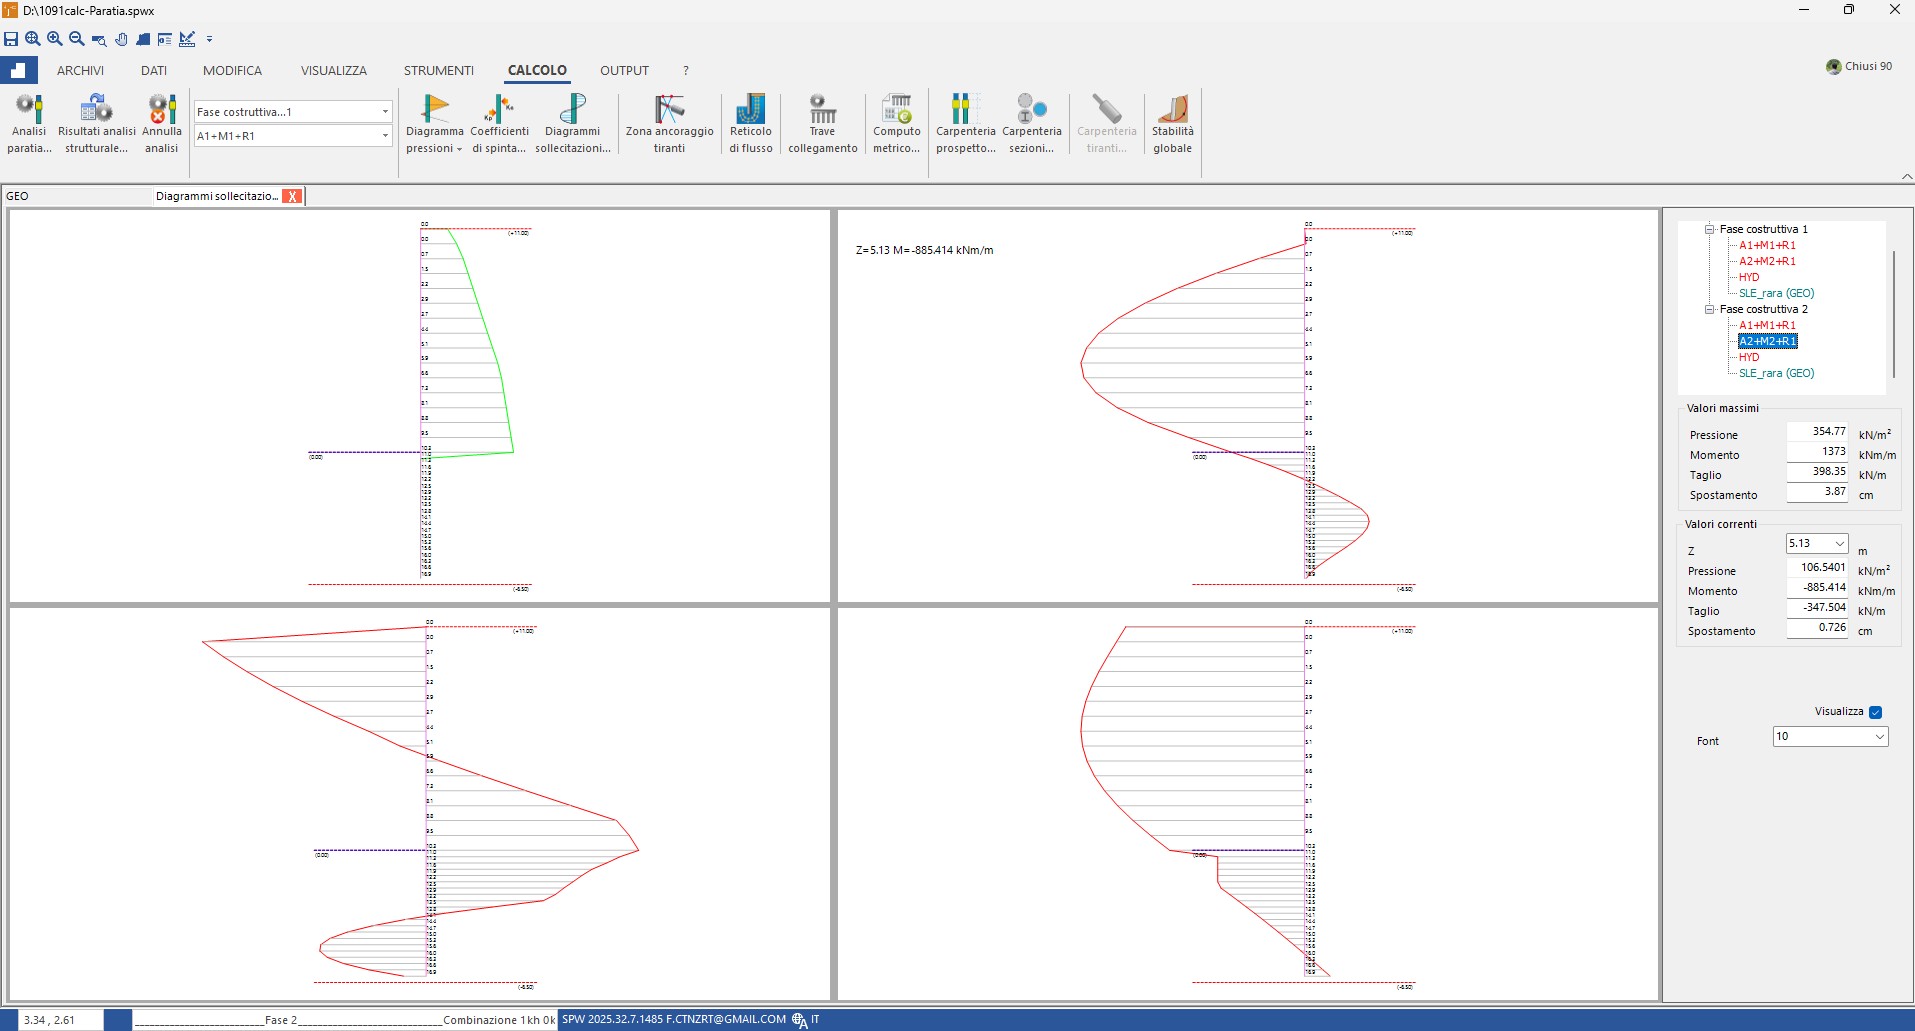
Task: Open Computo metrico
Action: pyautogui.click(x=897, y=124)
